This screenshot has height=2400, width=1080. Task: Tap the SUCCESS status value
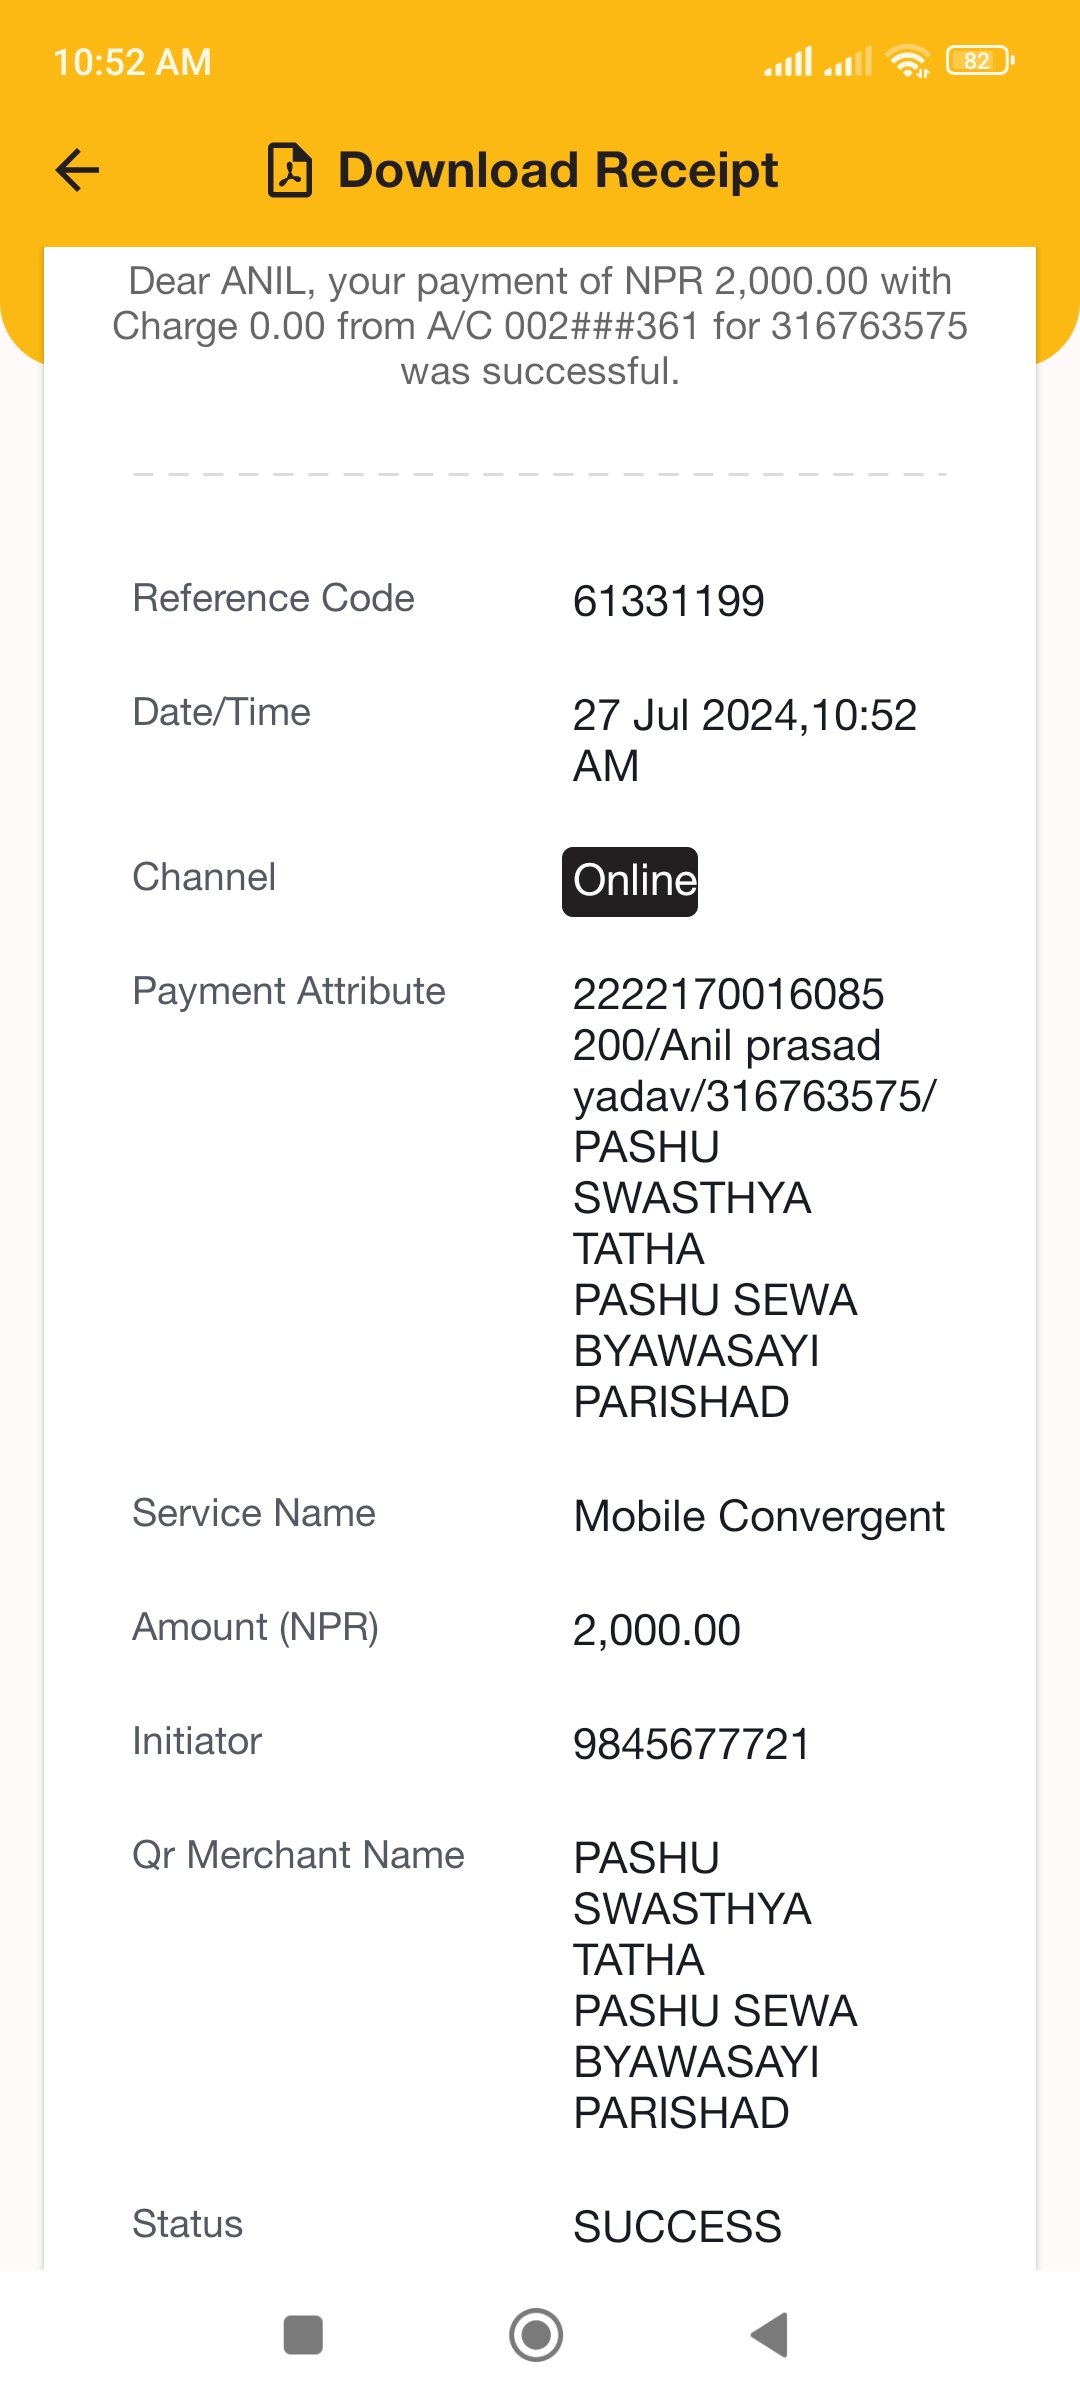click(677, 2227)
